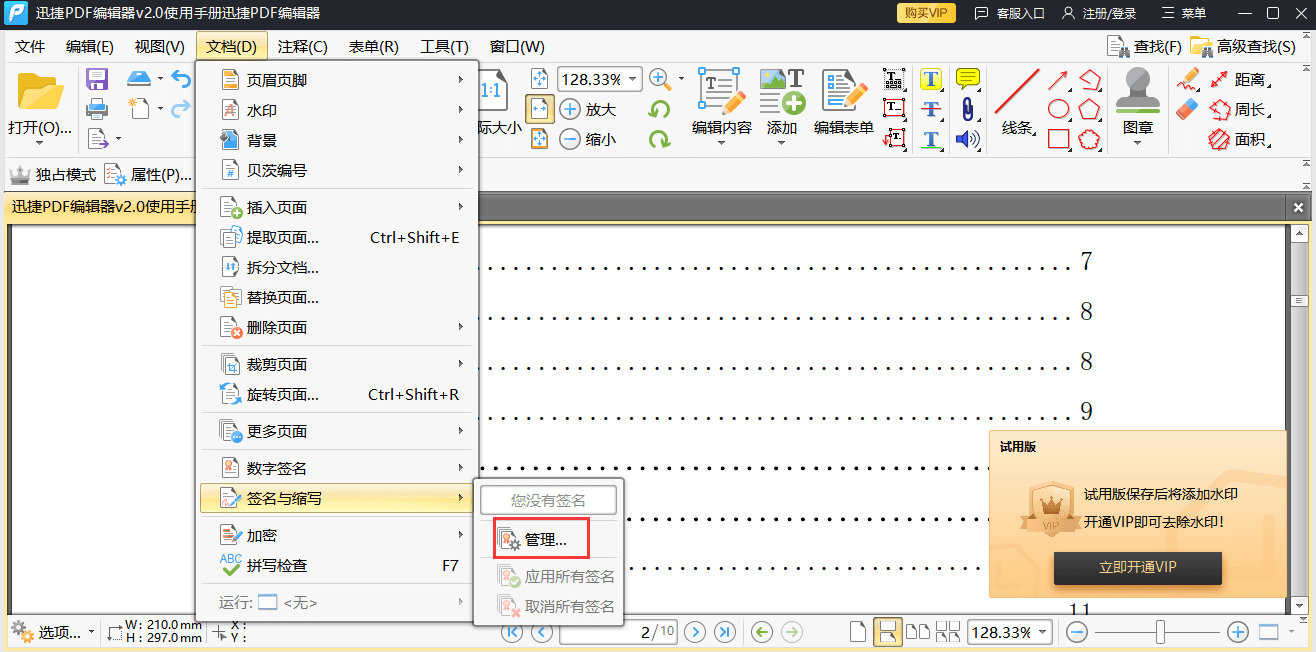Open 客服入口 customer service link

pos(1009,13)
